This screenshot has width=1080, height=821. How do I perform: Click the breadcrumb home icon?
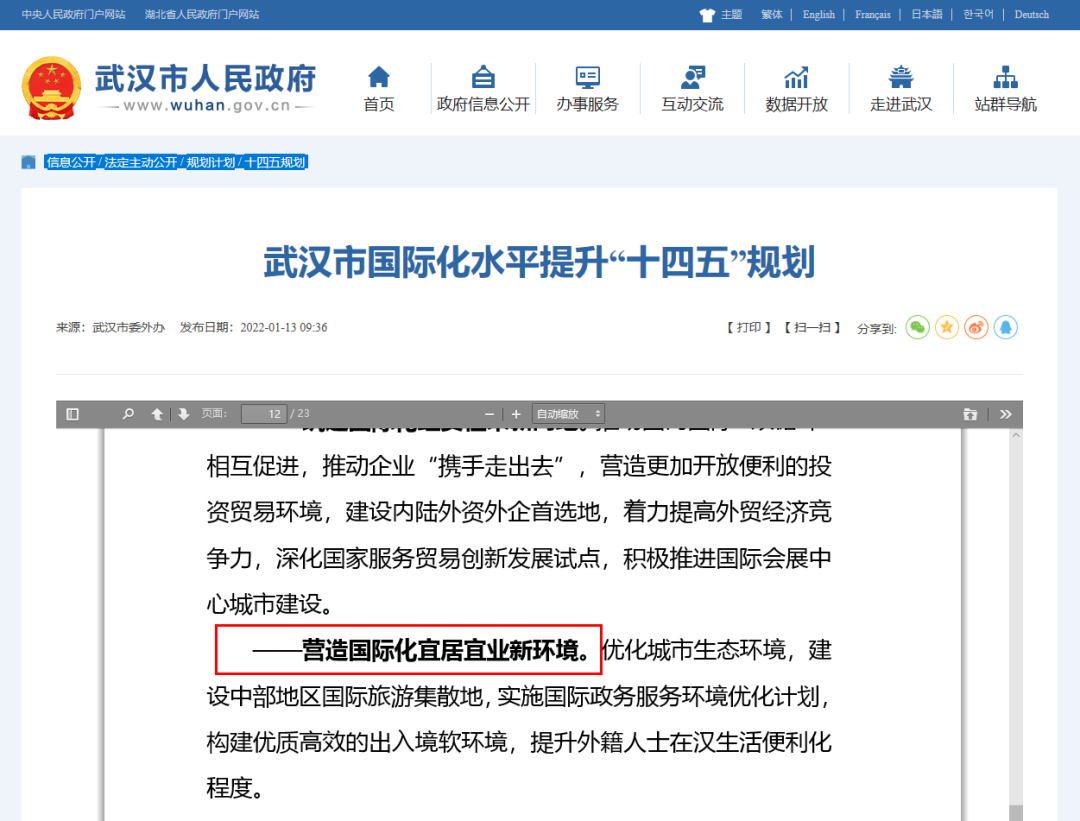[28, 163]
